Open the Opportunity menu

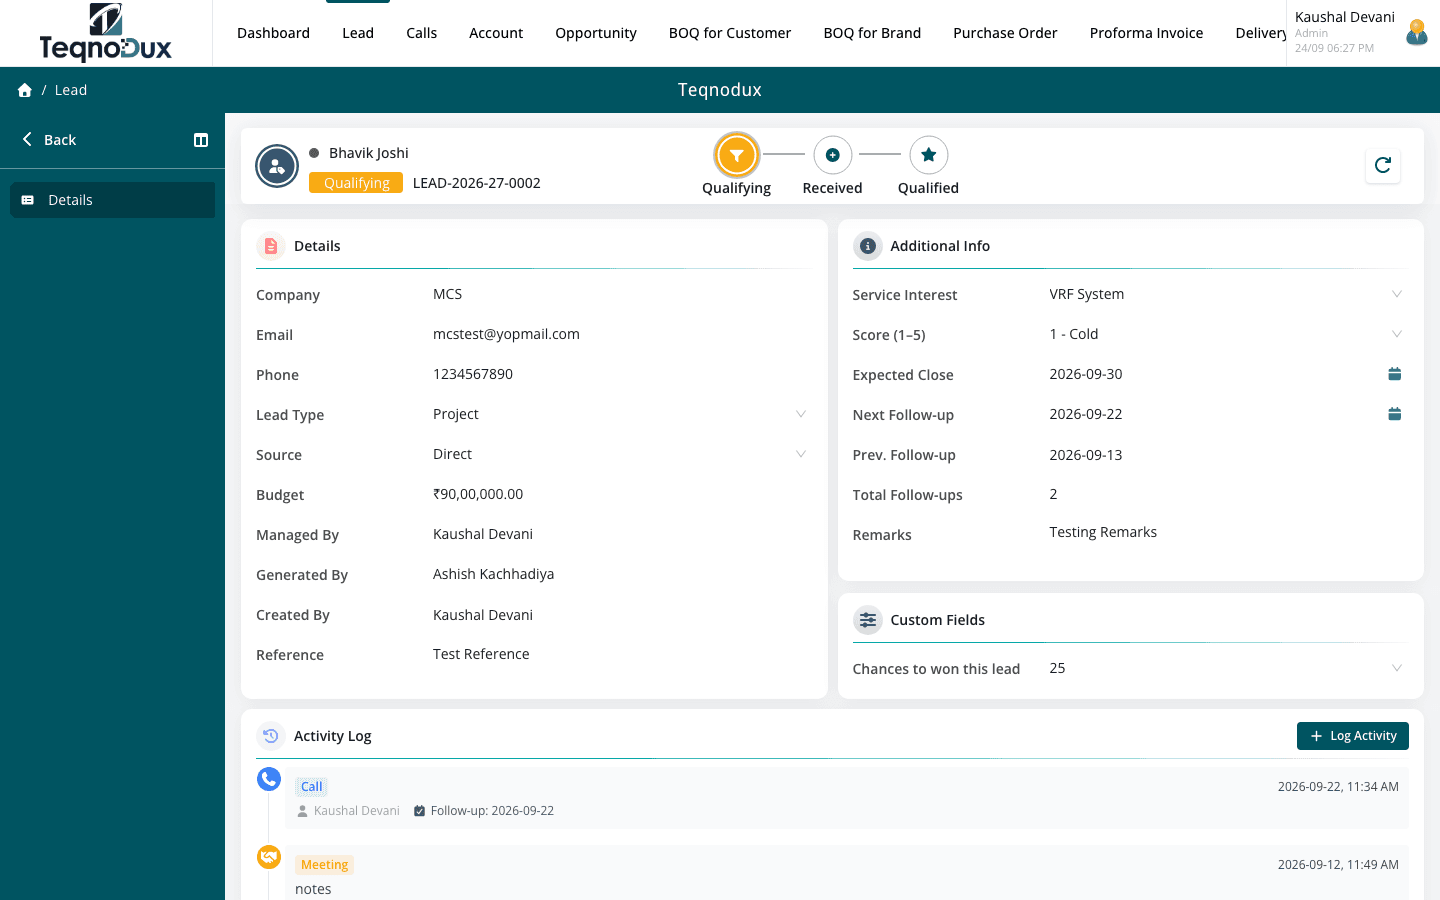(596, 33)
